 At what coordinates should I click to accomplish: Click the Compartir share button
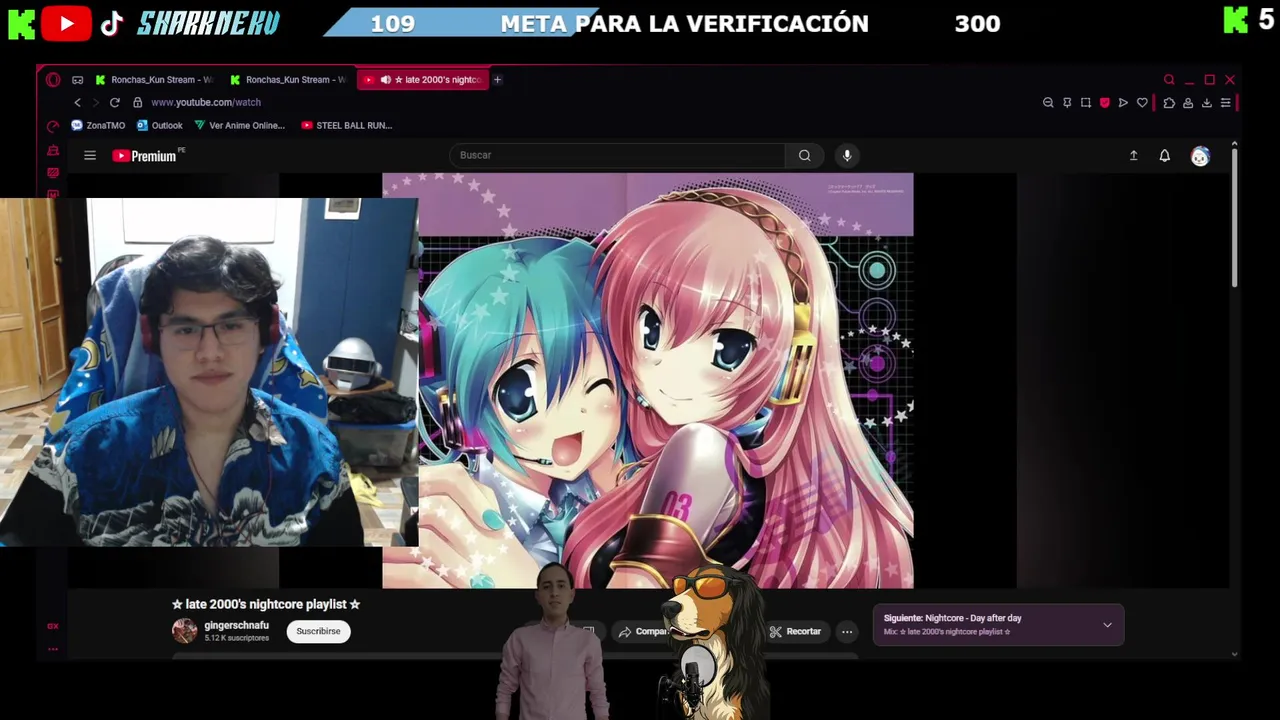coord(644,631)
